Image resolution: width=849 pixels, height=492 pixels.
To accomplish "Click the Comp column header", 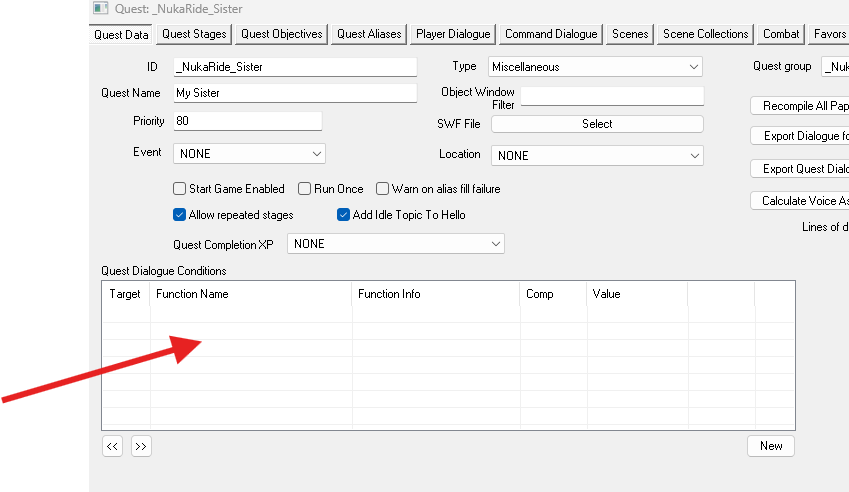I will coord(553,294).
